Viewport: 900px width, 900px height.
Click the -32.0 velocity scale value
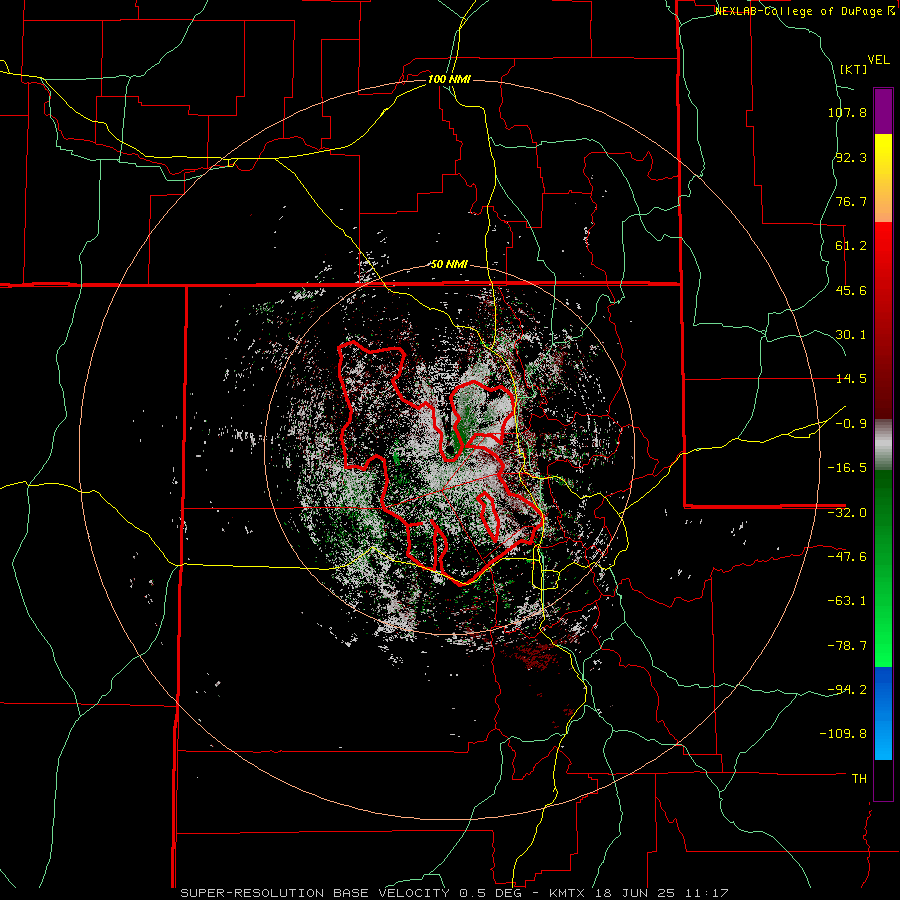(x=847, y=513)
